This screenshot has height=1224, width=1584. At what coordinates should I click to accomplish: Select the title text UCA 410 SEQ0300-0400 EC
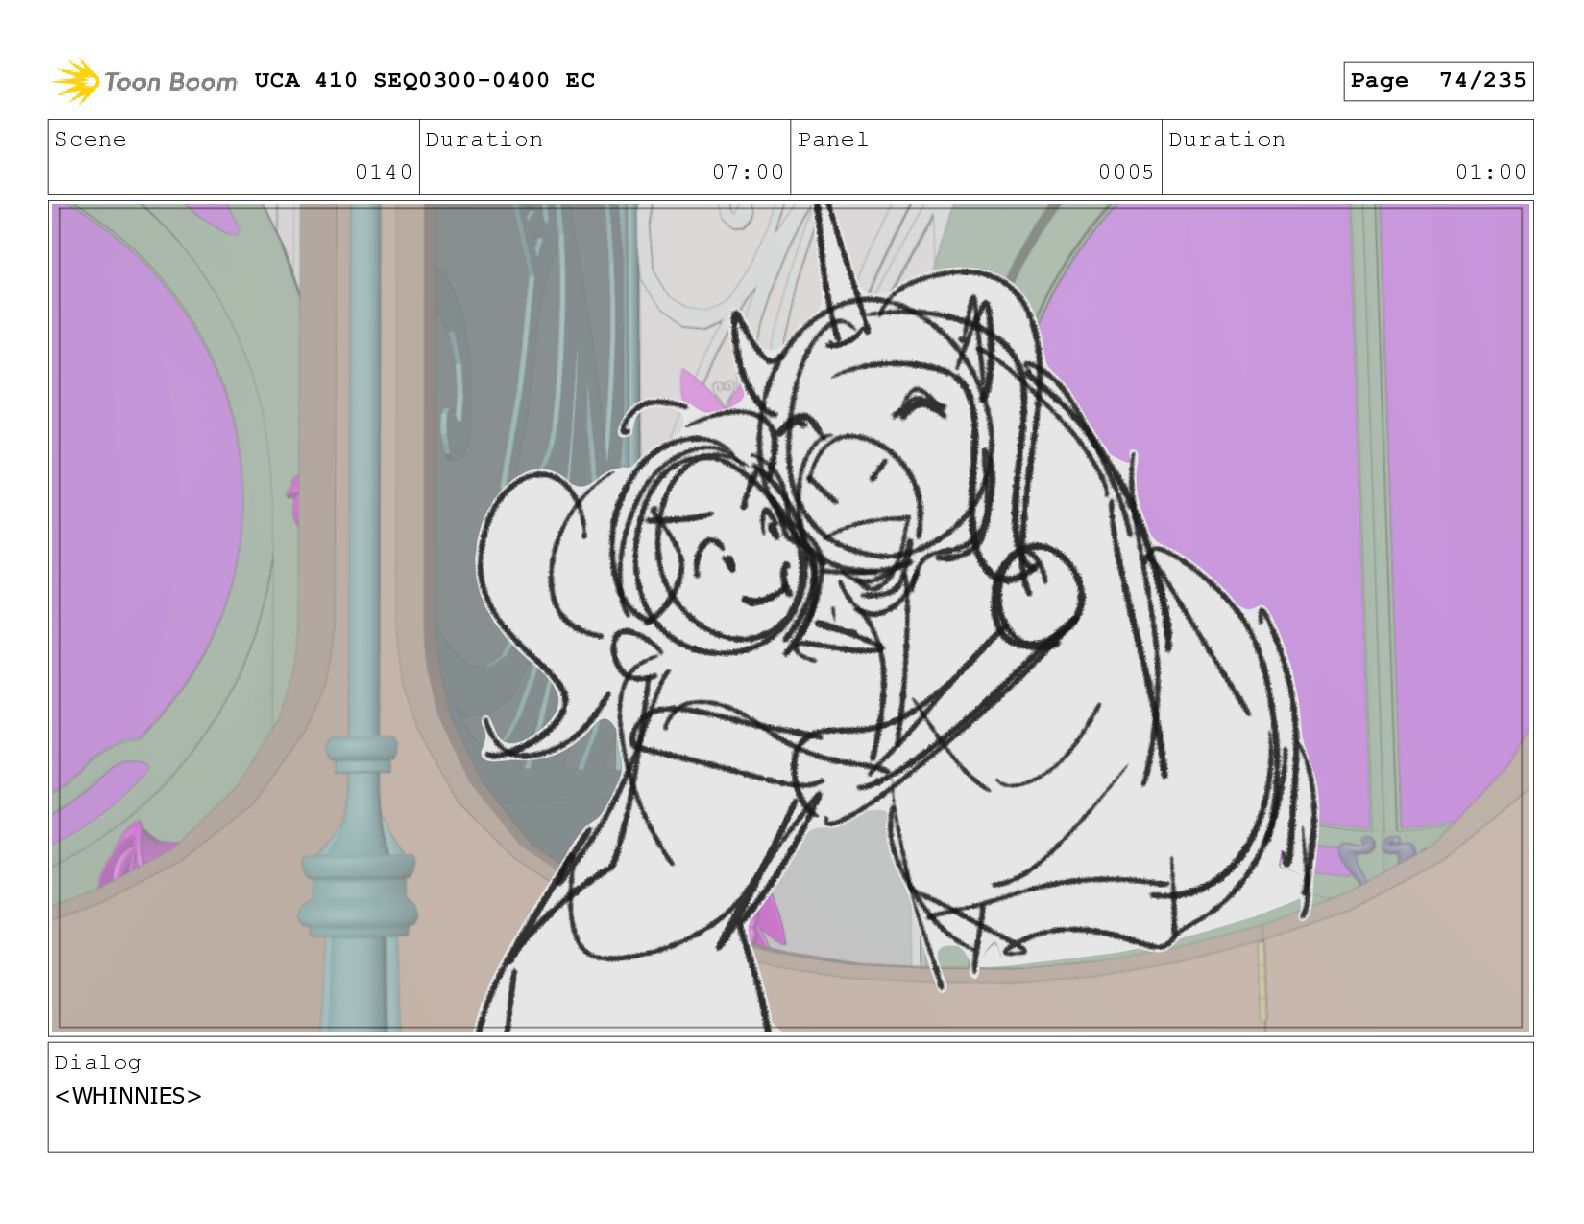click(x=425, y=80)
